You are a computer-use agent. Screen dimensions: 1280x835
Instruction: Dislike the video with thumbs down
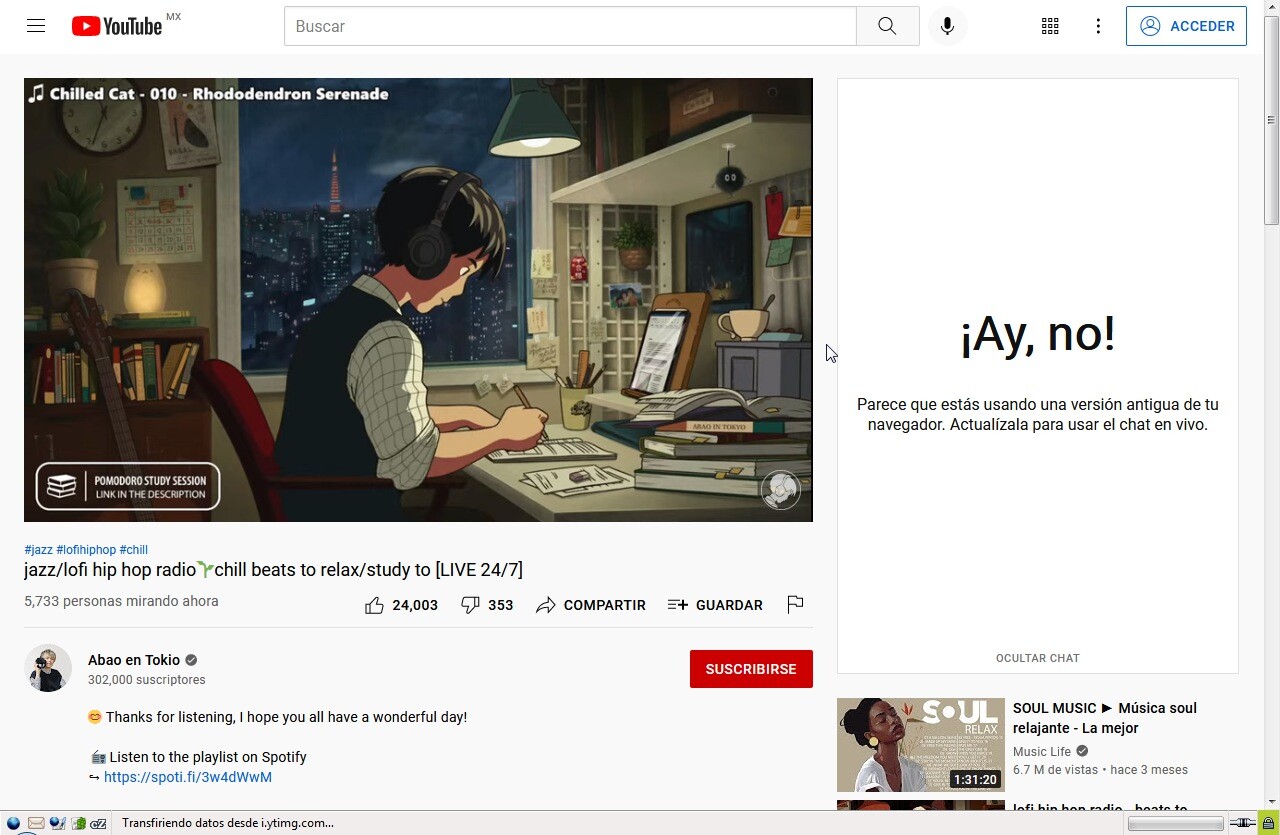click(487, 605)
